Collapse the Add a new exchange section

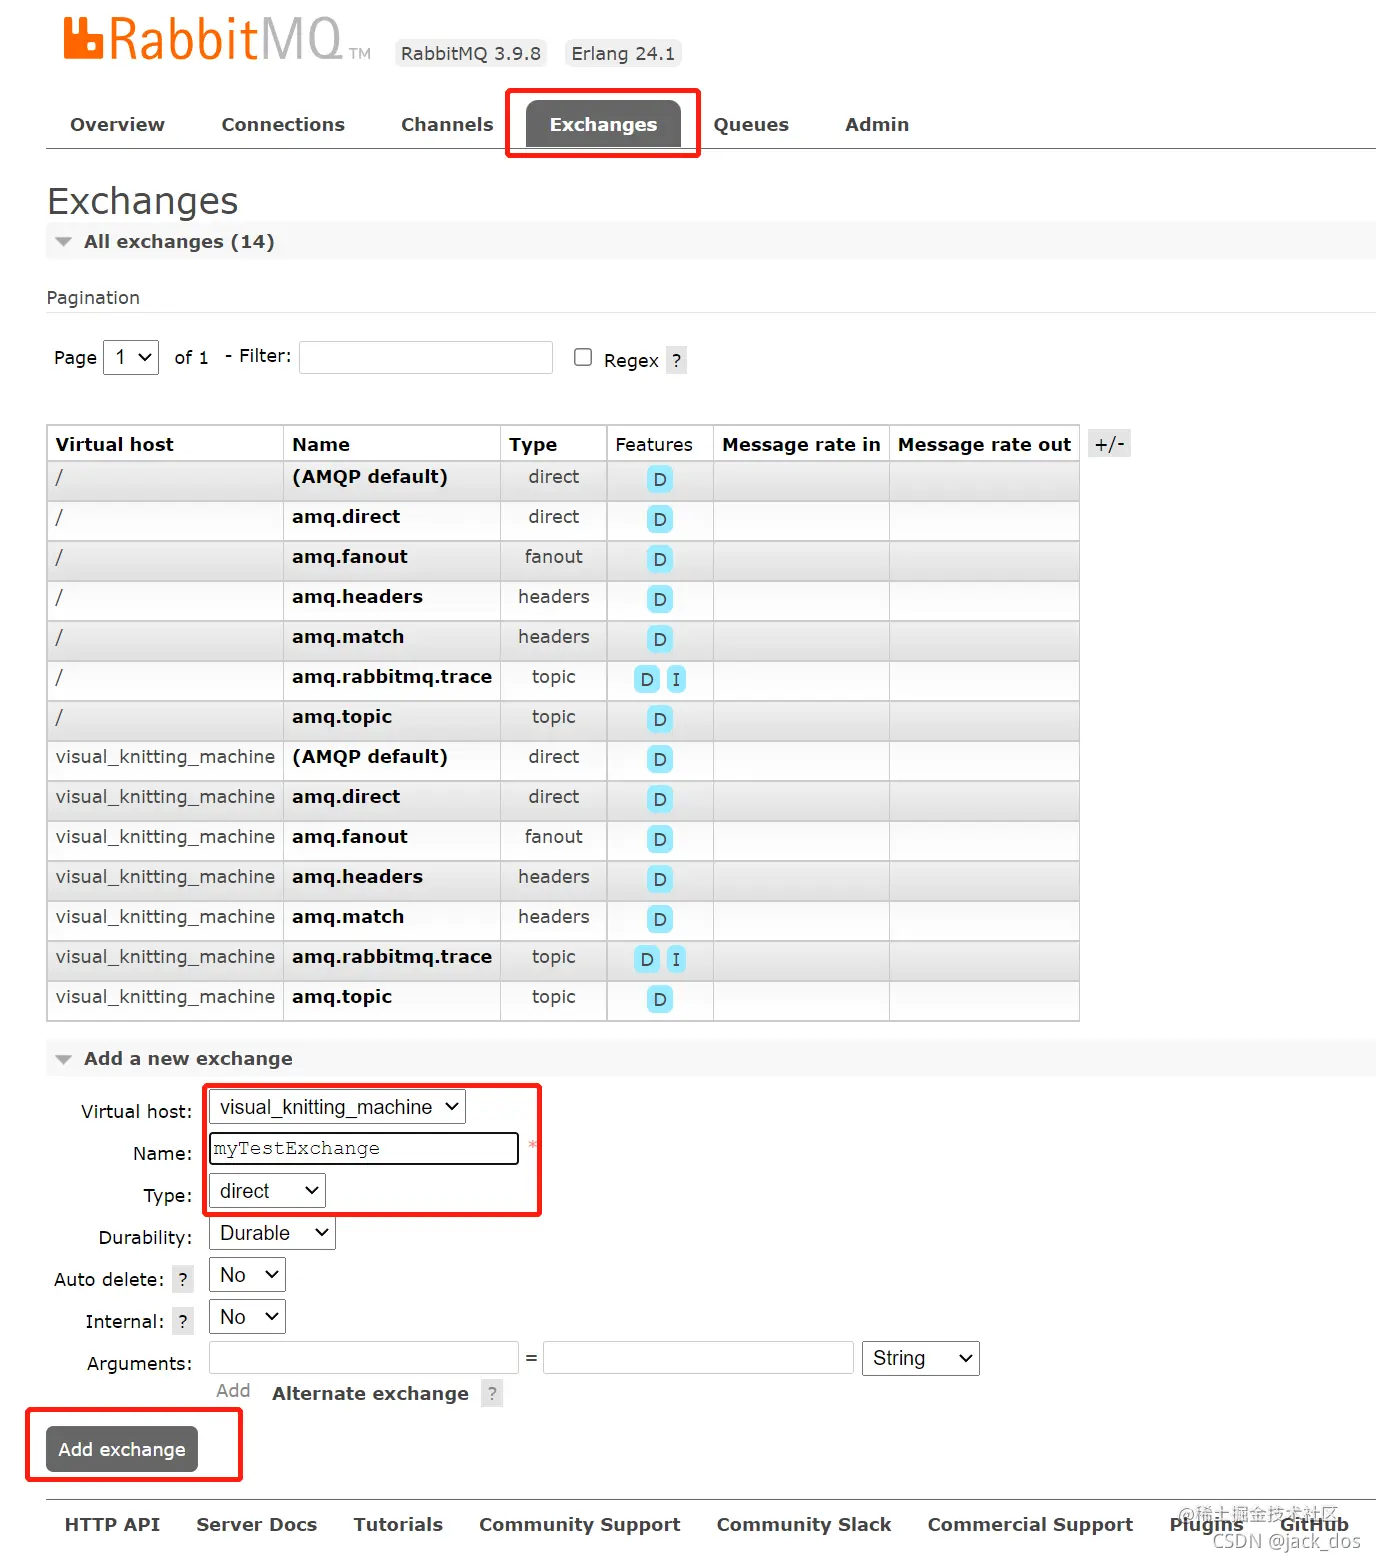(188, 1058)
